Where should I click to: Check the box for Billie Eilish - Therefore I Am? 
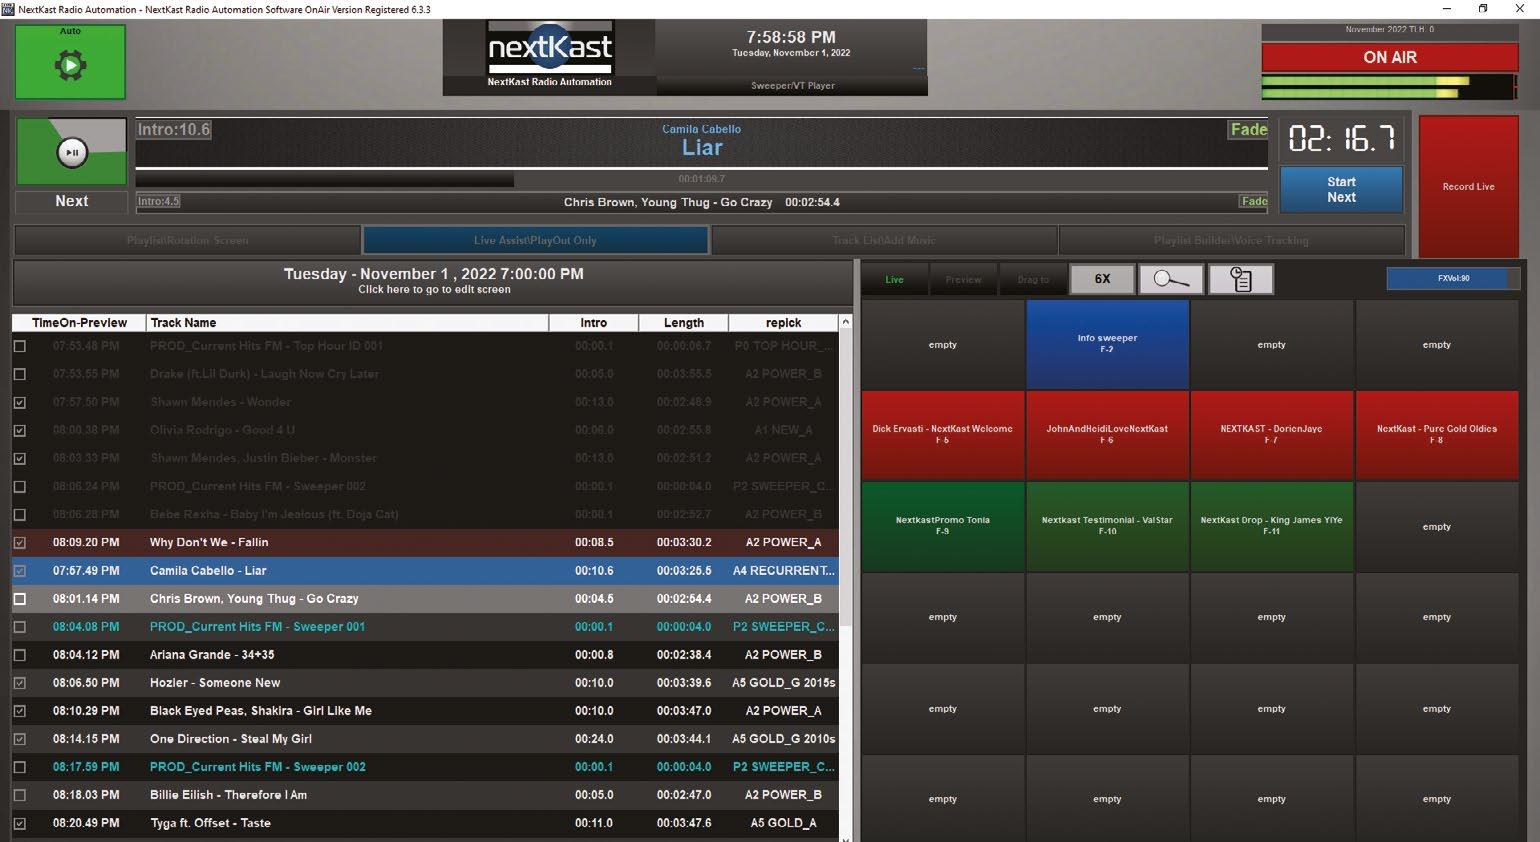[20, 795]
